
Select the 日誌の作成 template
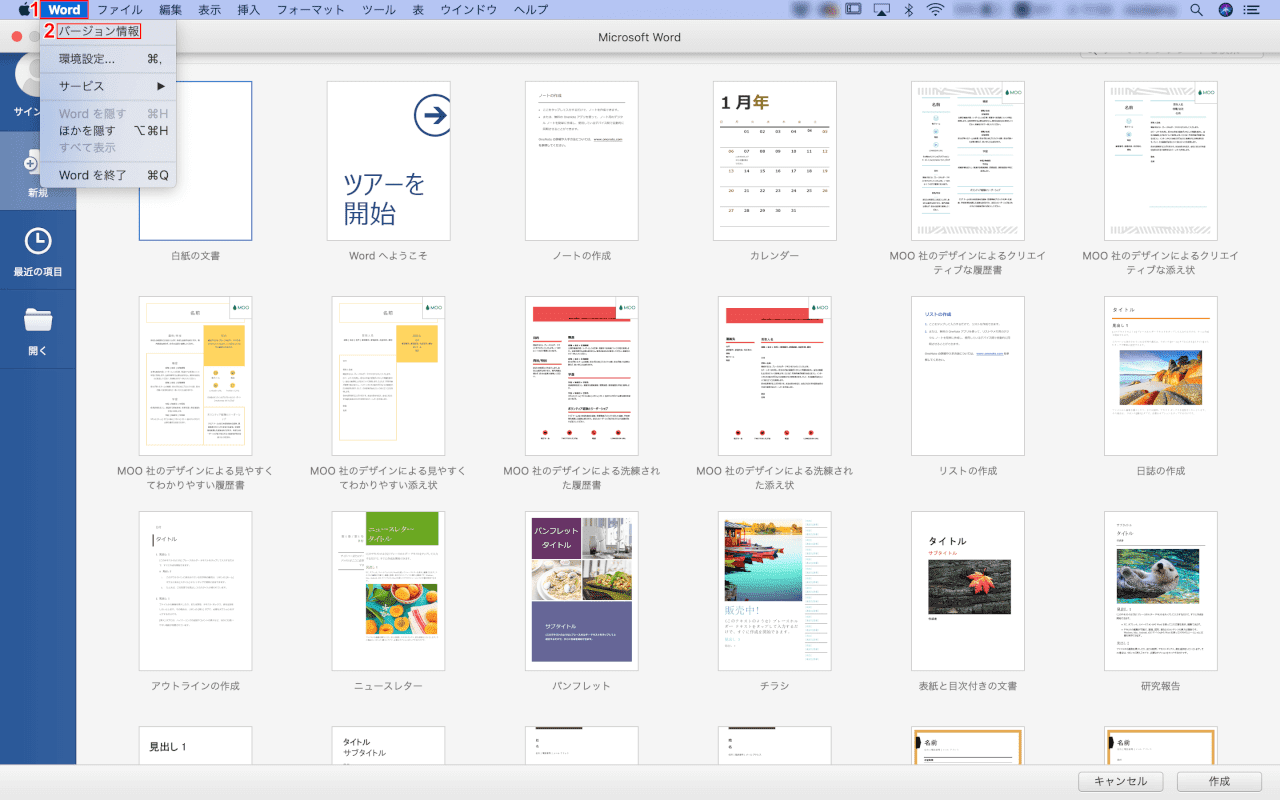tap(1161, 376)
